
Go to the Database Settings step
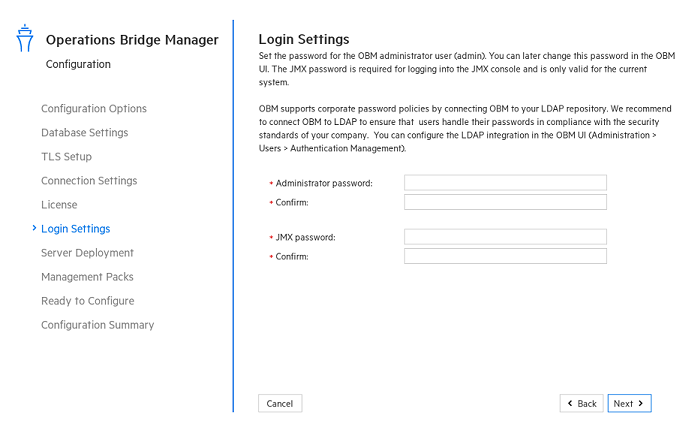85,133
